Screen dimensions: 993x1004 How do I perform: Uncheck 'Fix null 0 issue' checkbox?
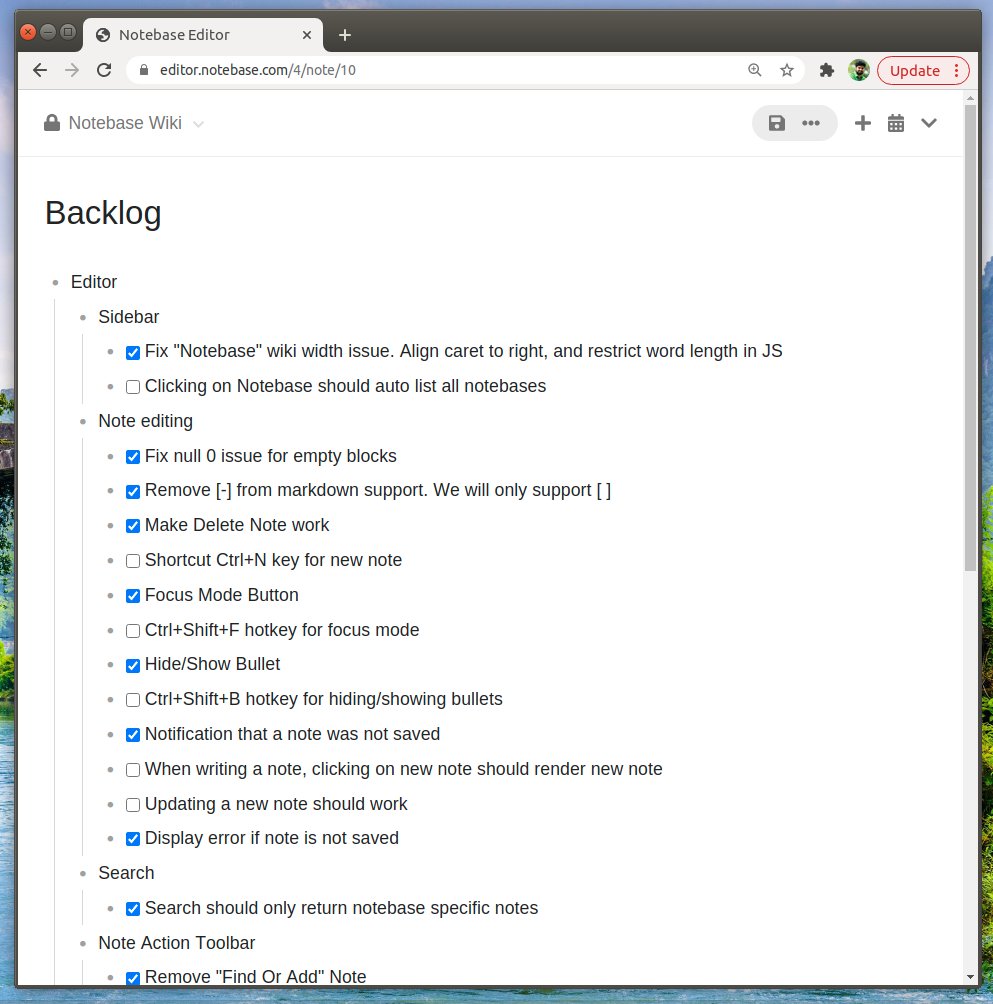coord(133,457)
